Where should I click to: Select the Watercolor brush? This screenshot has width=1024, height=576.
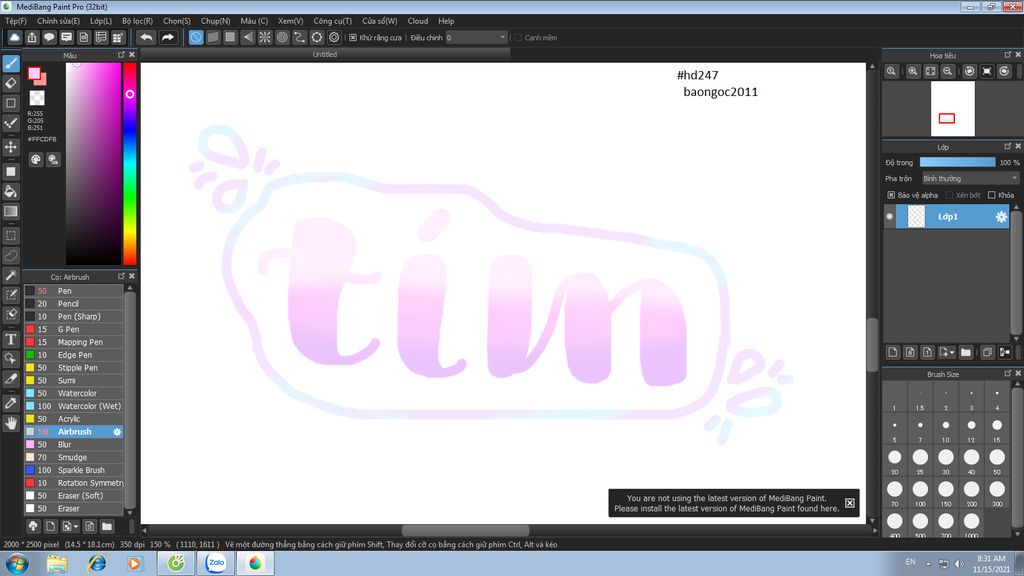click(x=74, y=393)
